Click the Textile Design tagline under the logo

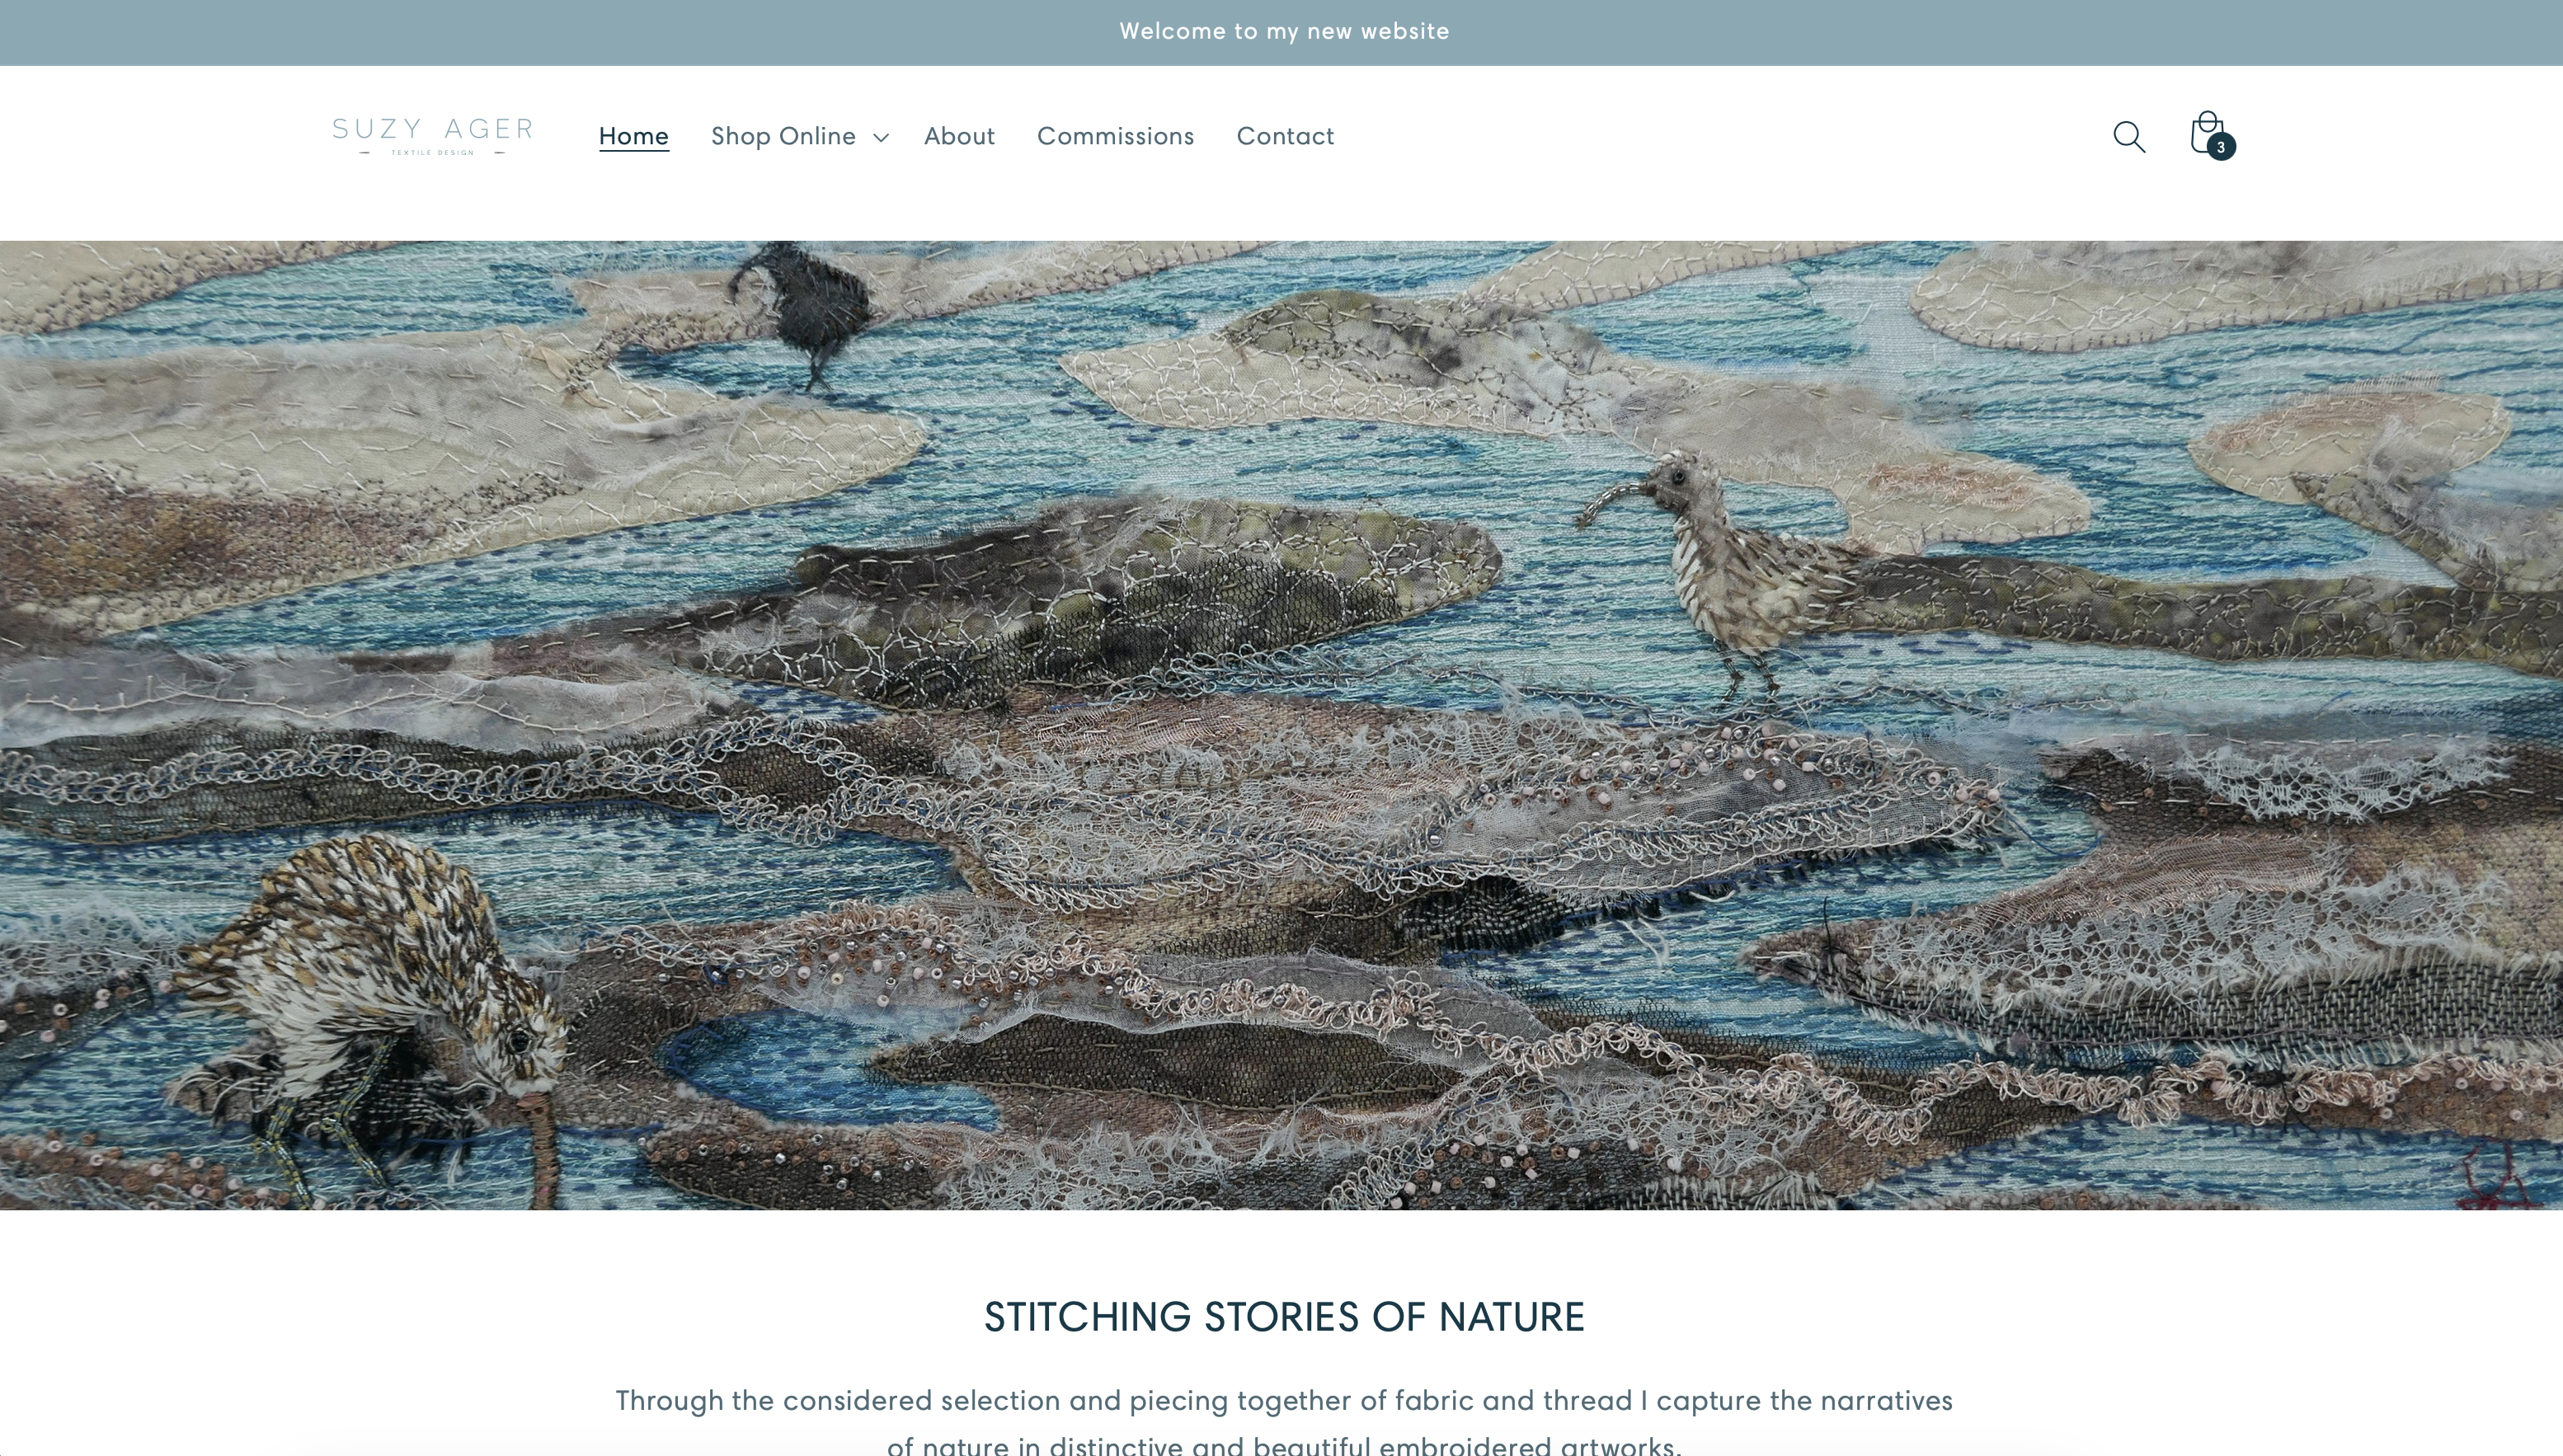[x=432, y=152]
